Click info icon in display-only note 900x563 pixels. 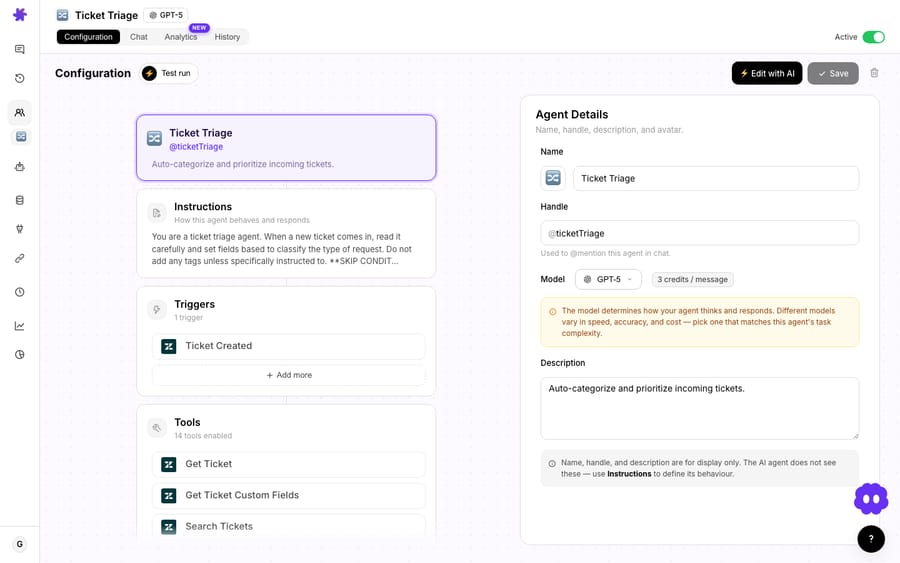(552, 464)
